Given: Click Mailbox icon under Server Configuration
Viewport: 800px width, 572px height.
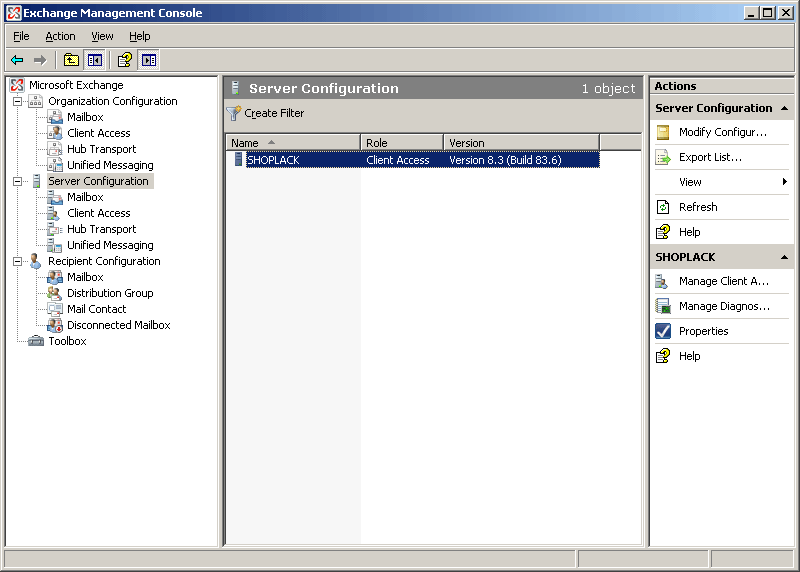Looking at the screenshot, I should [55, 197].
